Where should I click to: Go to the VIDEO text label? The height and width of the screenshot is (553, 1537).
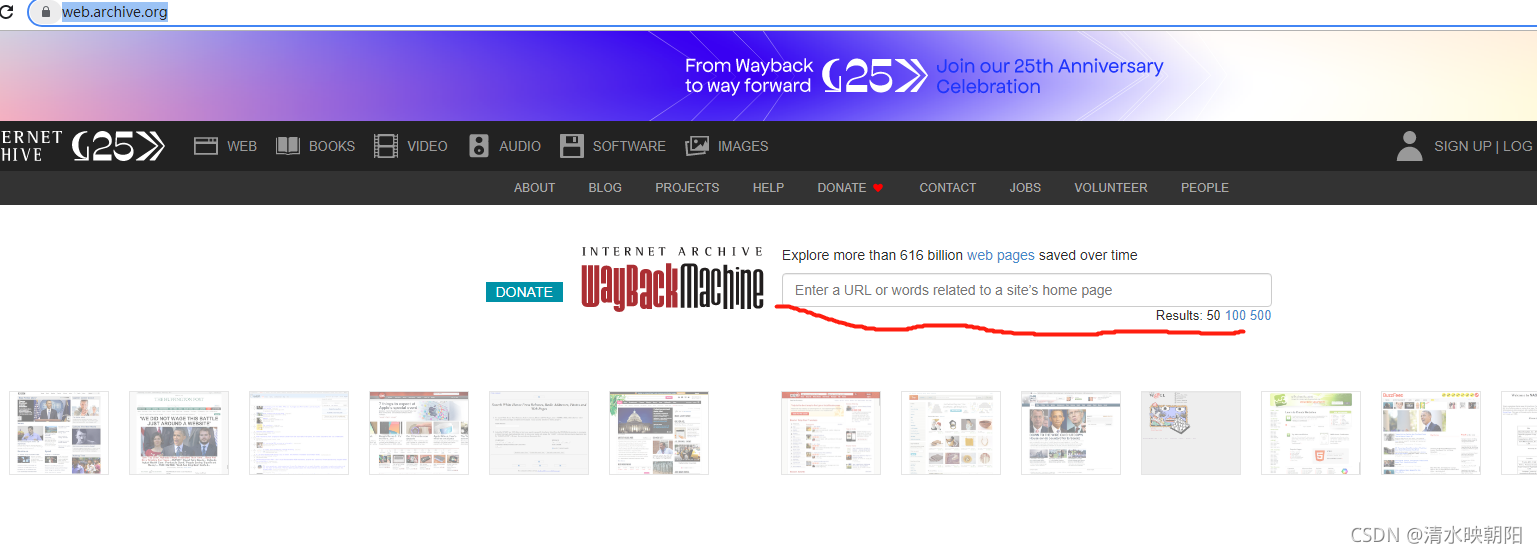point(427,146)
